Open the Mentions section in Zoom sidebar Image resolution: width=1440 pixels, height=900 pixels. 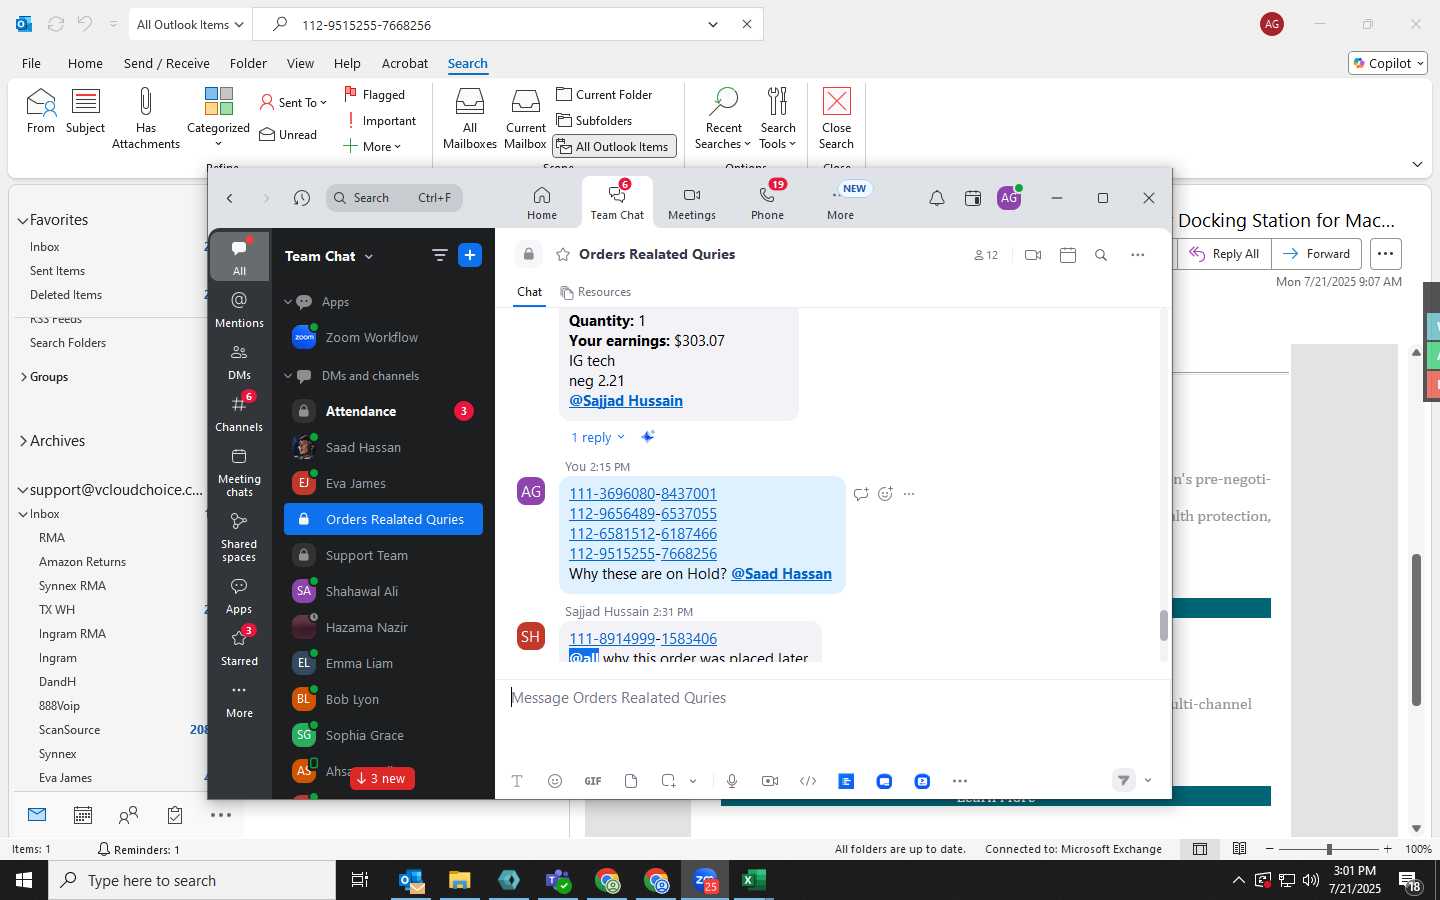point(239,309)
